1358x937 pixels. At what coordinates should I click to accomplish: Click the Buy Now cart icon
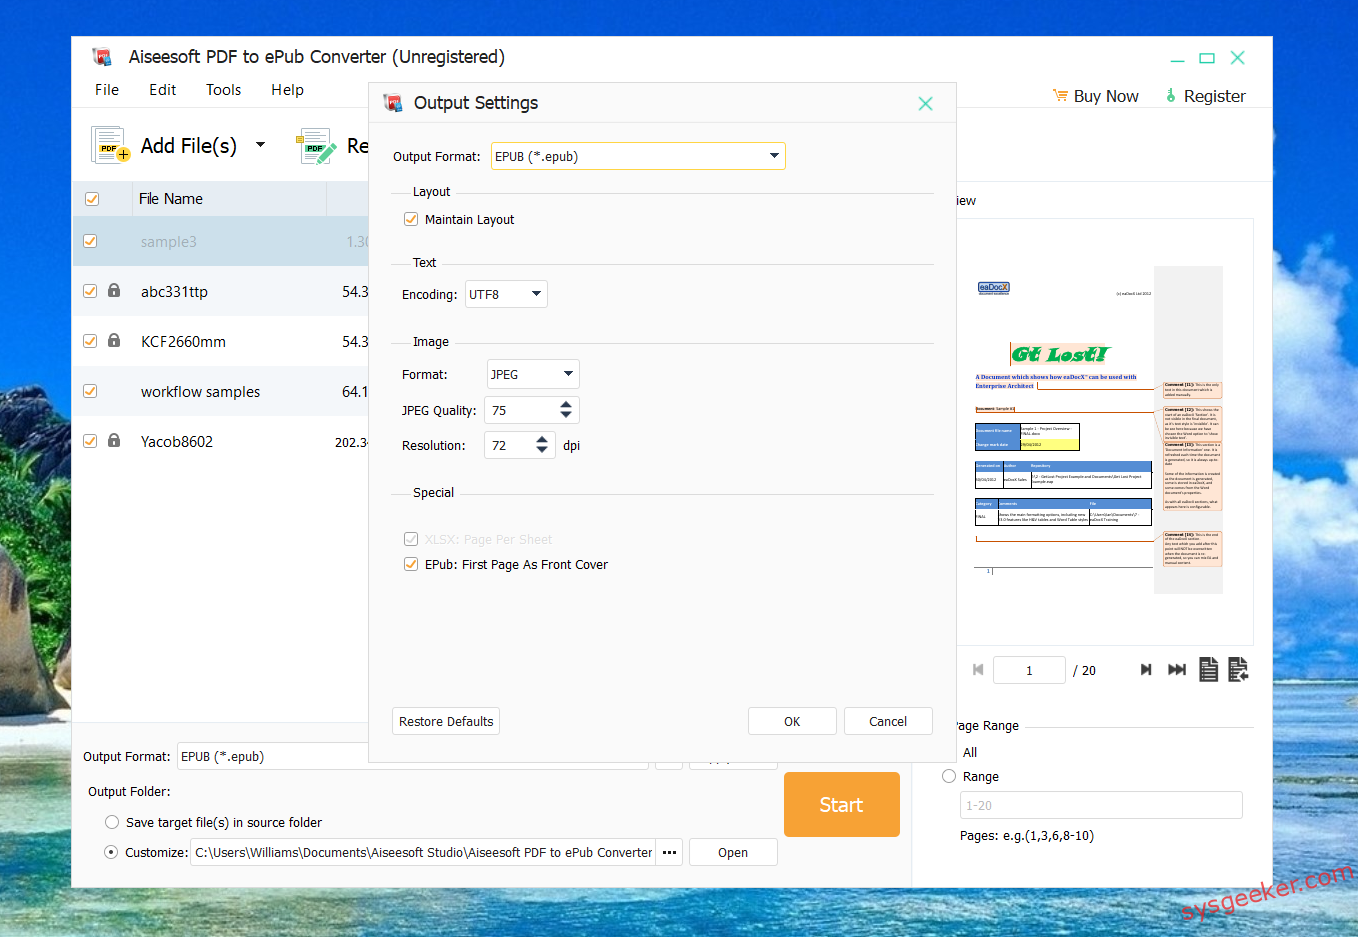(x=1060, y=96)
